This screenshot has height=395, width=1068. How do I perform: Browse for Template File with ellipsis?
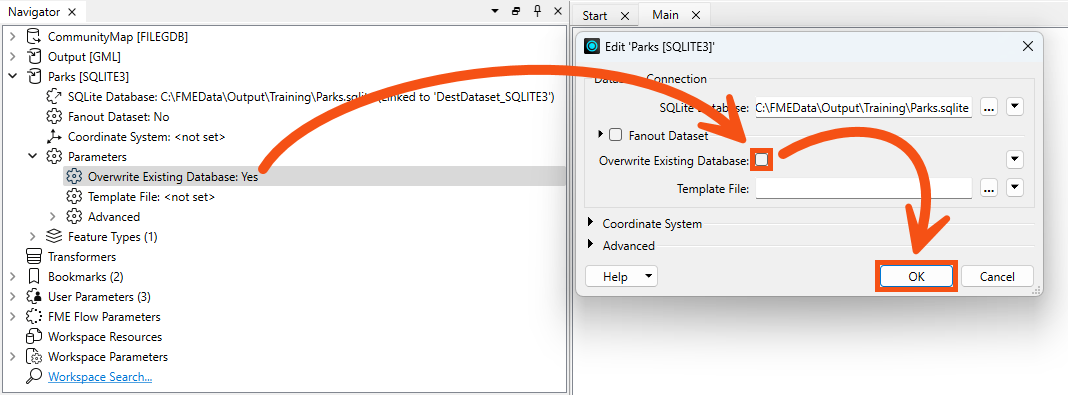point(989,188)
